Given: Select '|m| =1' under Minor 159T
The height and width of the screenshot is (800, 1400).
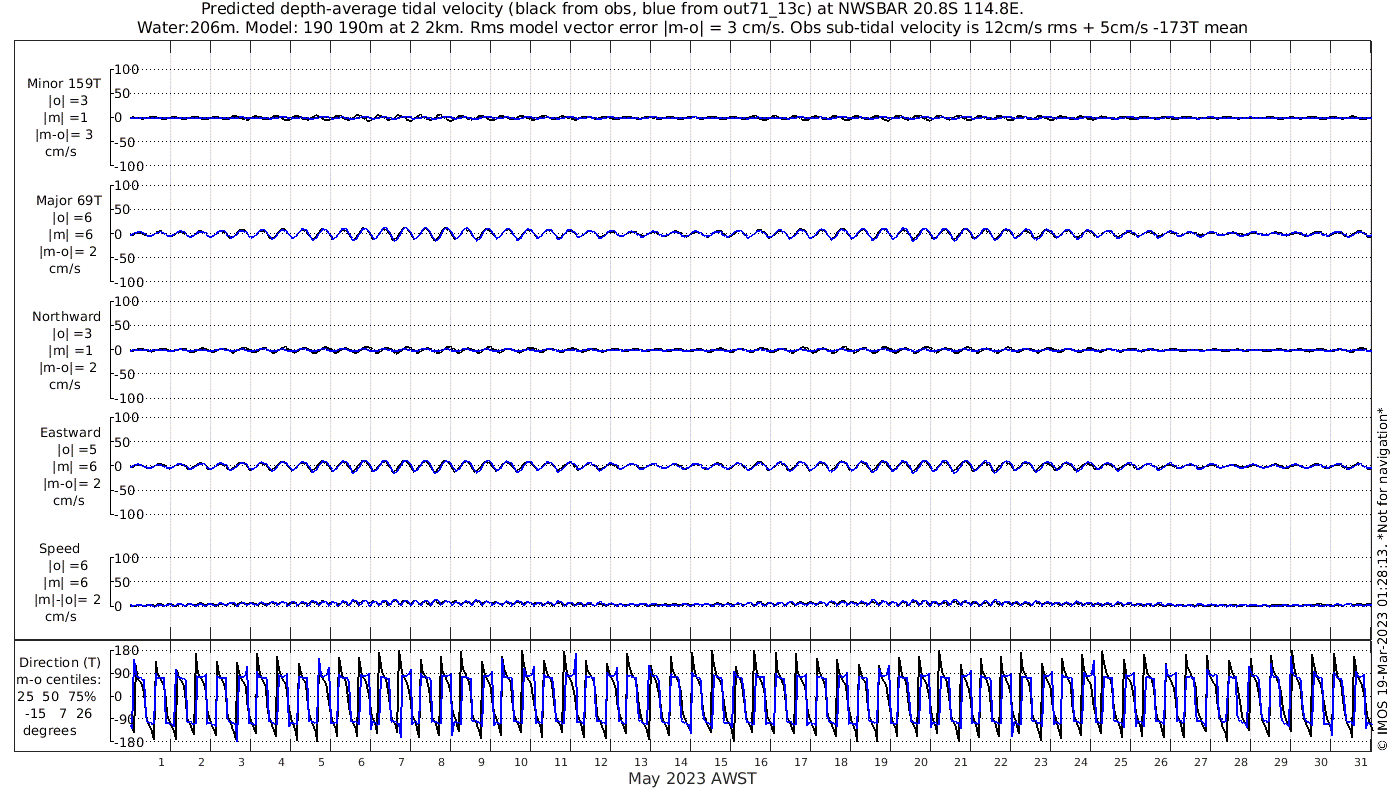Looking at the screenshot, I should tap(66, 118).
